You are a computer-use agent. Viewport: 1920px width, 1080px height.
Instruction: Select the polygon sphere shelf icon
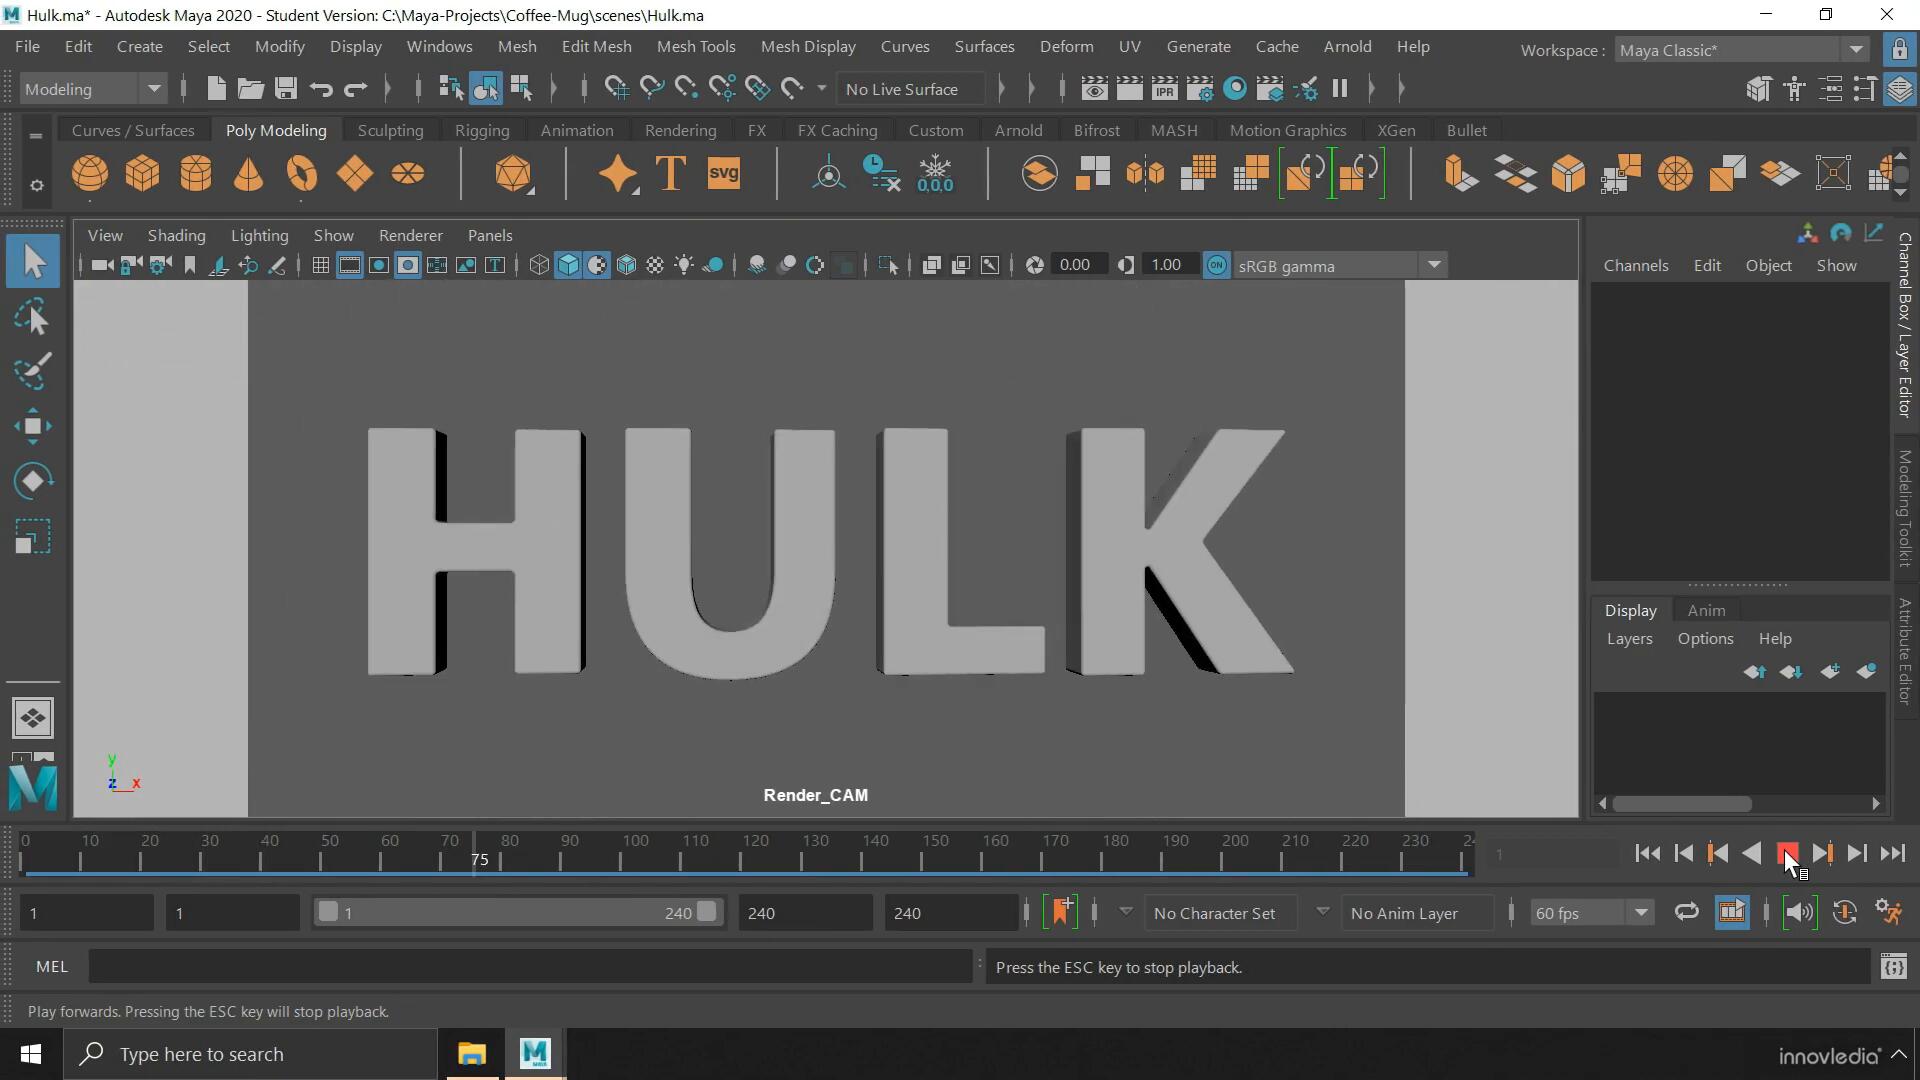click(x=90, y=174)
